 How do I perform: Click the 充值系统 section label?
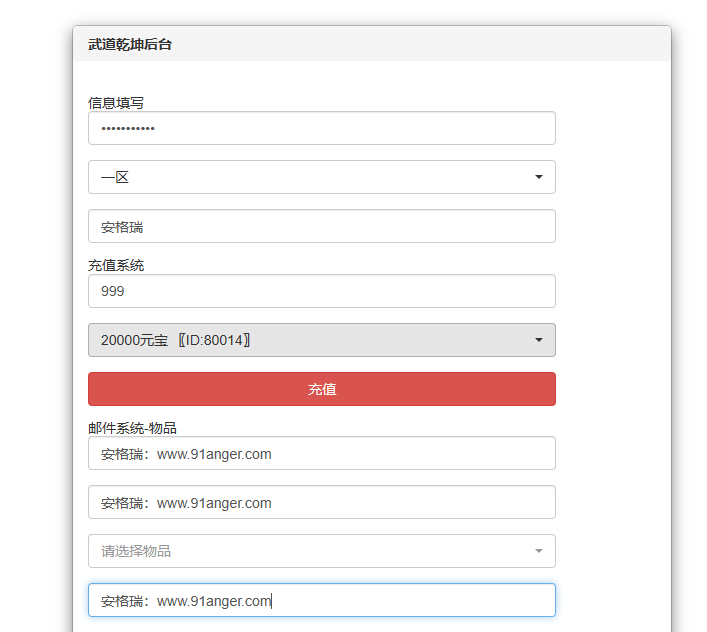click(x=116, y=265)
